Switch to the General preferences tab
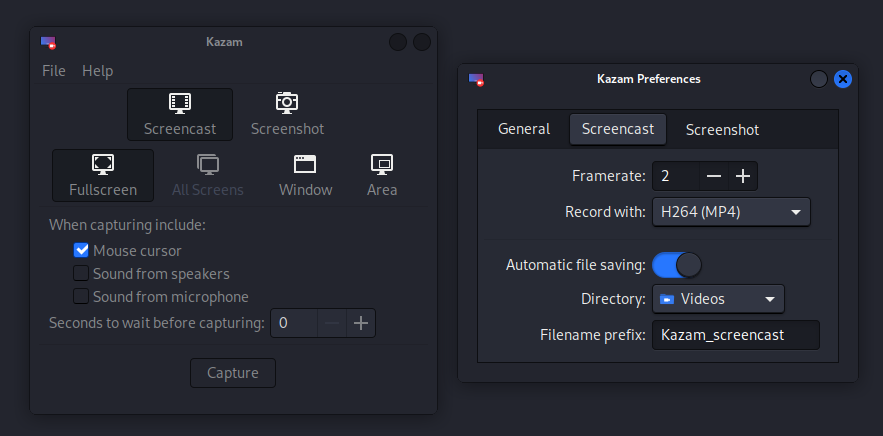 (x=524, y=129)
